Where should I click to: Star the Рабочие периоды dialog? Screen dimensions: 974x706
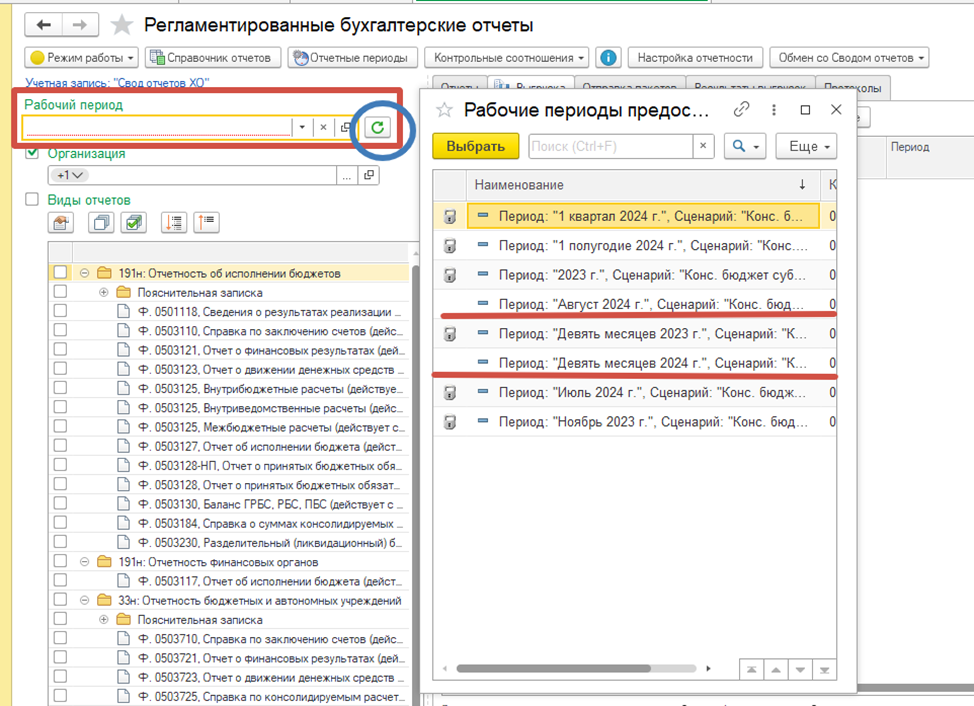coord(444,111)
